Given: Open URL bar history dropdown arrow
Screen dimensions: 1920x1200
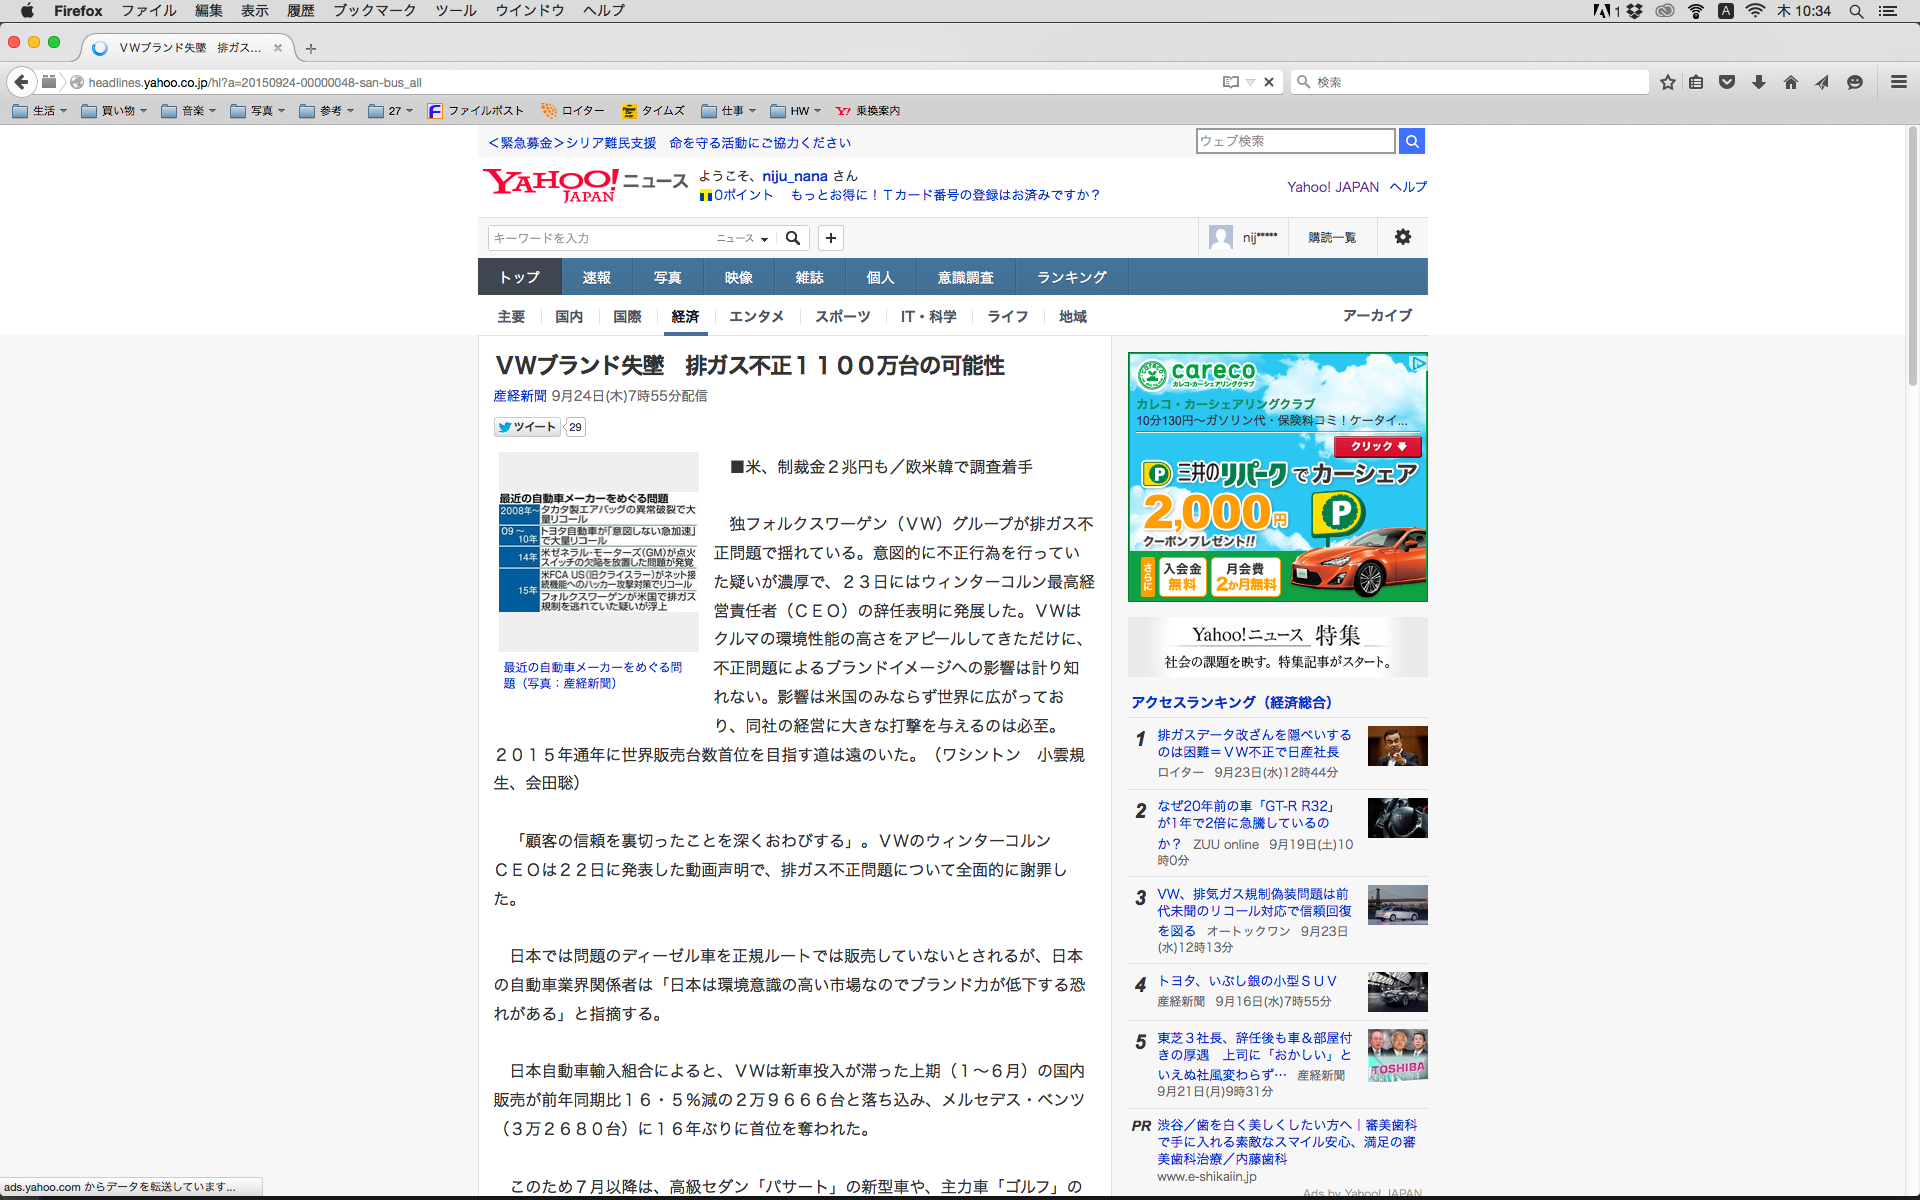Looking at the screenshot, I should click(1250, 82).
